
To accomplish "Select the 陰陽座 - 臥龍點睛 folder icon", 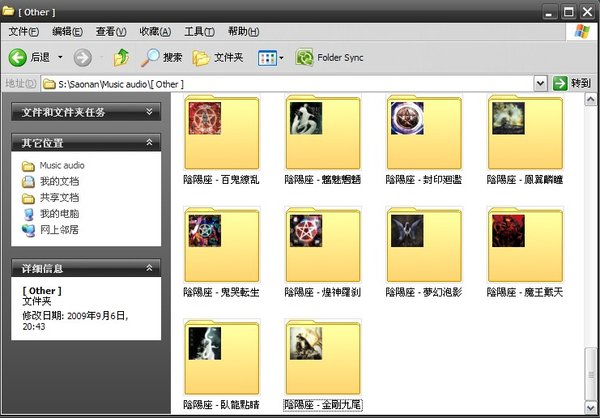I will (222, 358).
